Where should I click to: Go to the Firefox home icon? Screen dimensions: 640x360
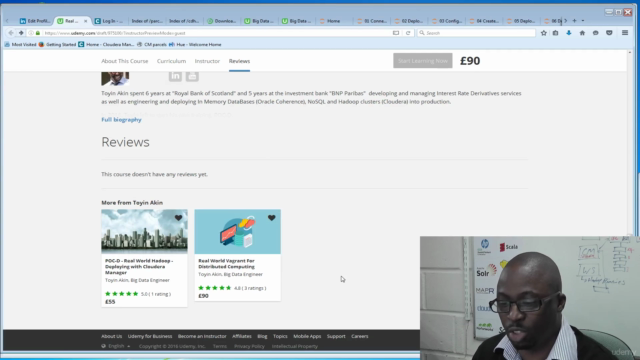tap(582, 33)
